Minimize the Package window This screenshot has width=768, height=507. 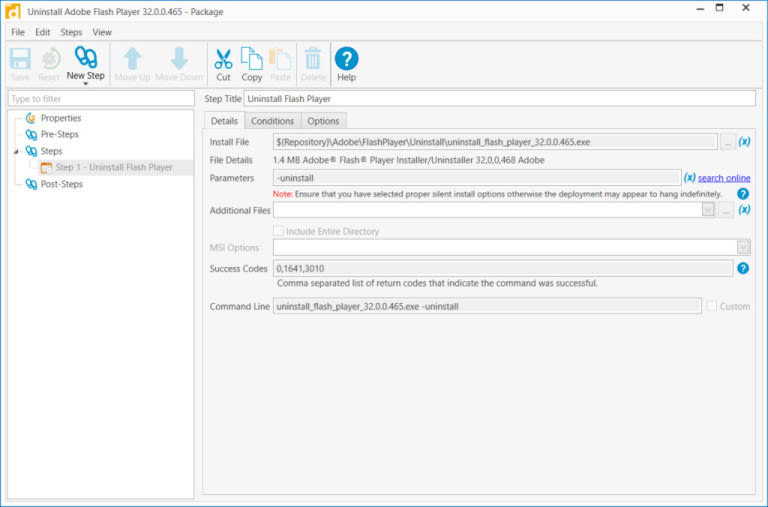point(700,9)
